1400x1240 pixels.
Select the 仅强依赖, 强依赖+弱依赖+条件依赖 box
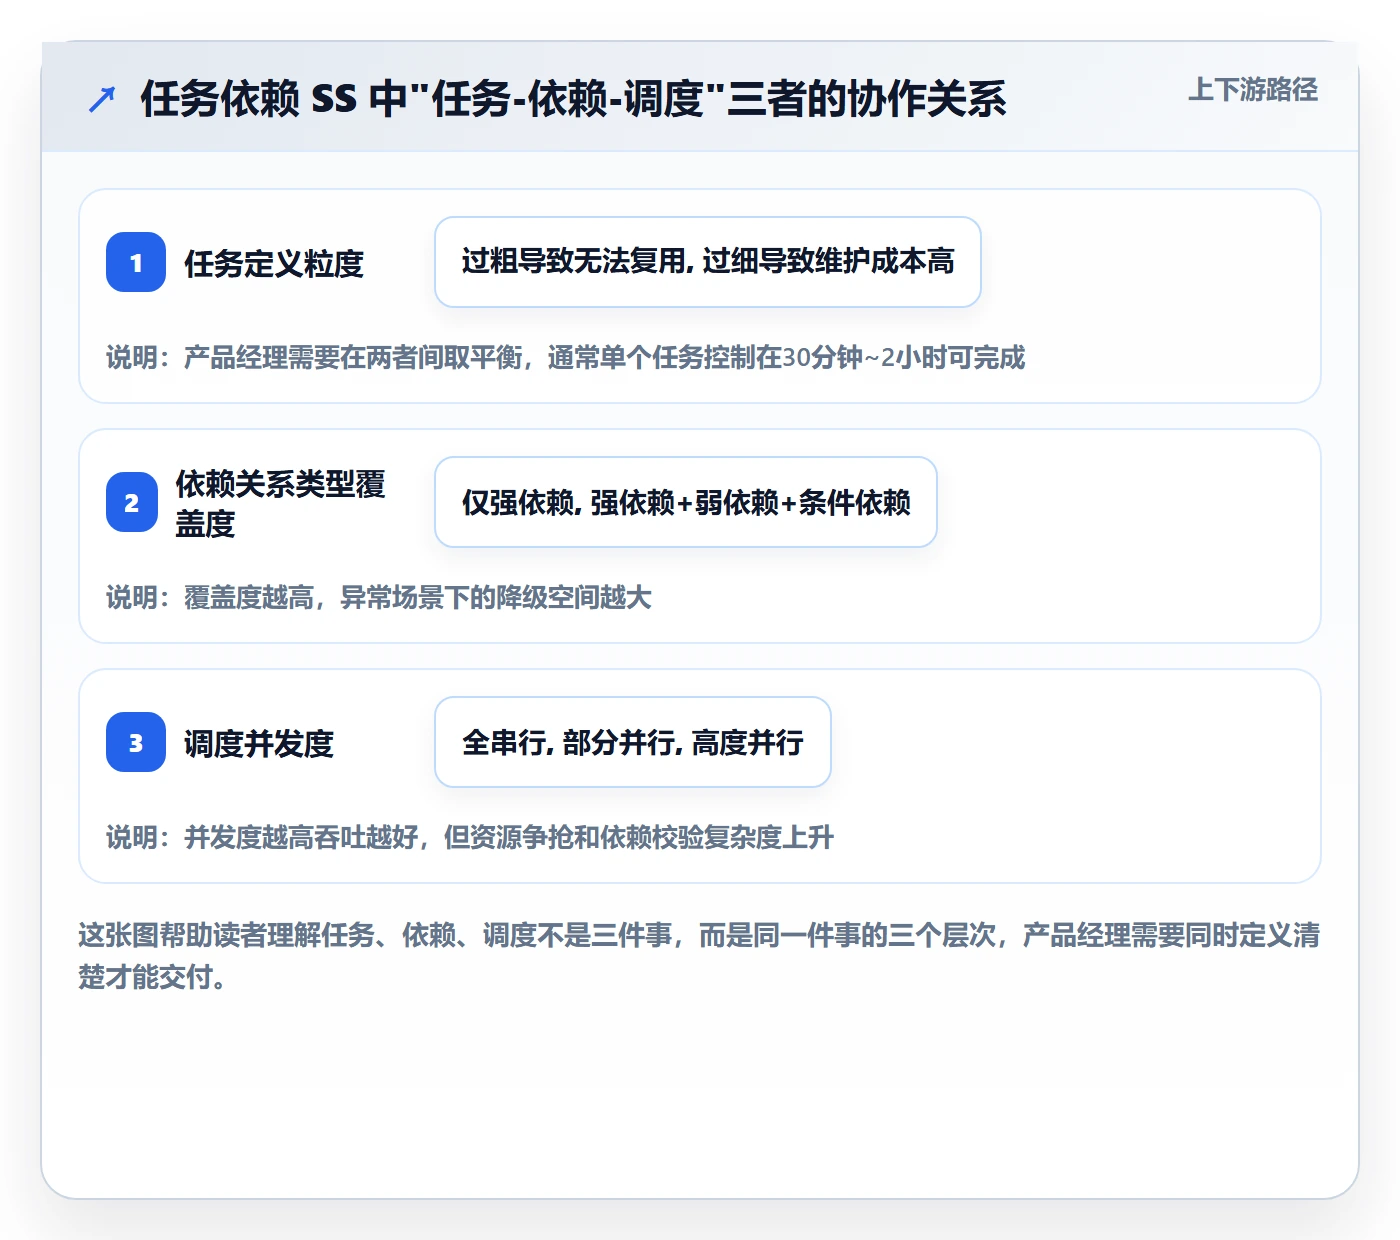coord(686,502)
